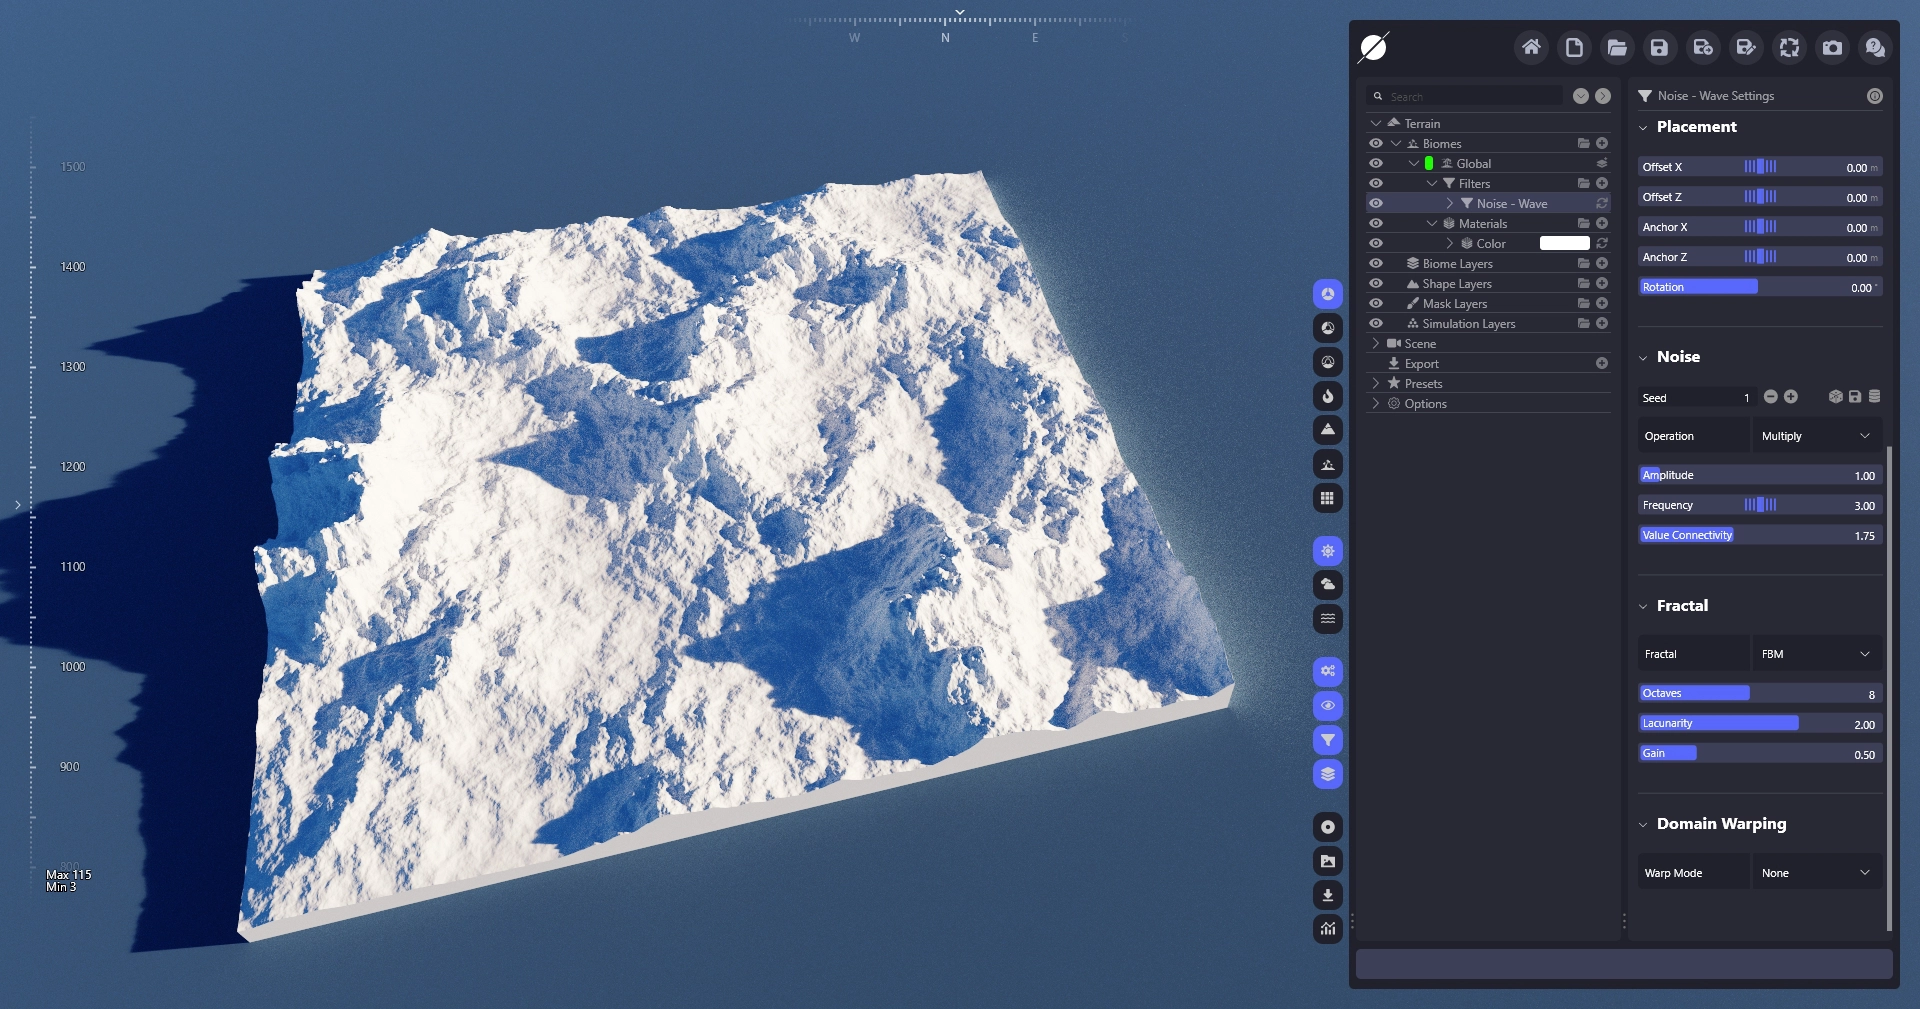
Task: Open a project with the folder icon
Action: 1616,47
